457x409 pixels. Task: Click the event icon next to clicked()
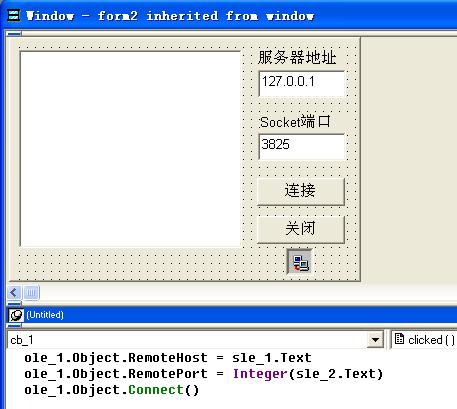(399, 339)
